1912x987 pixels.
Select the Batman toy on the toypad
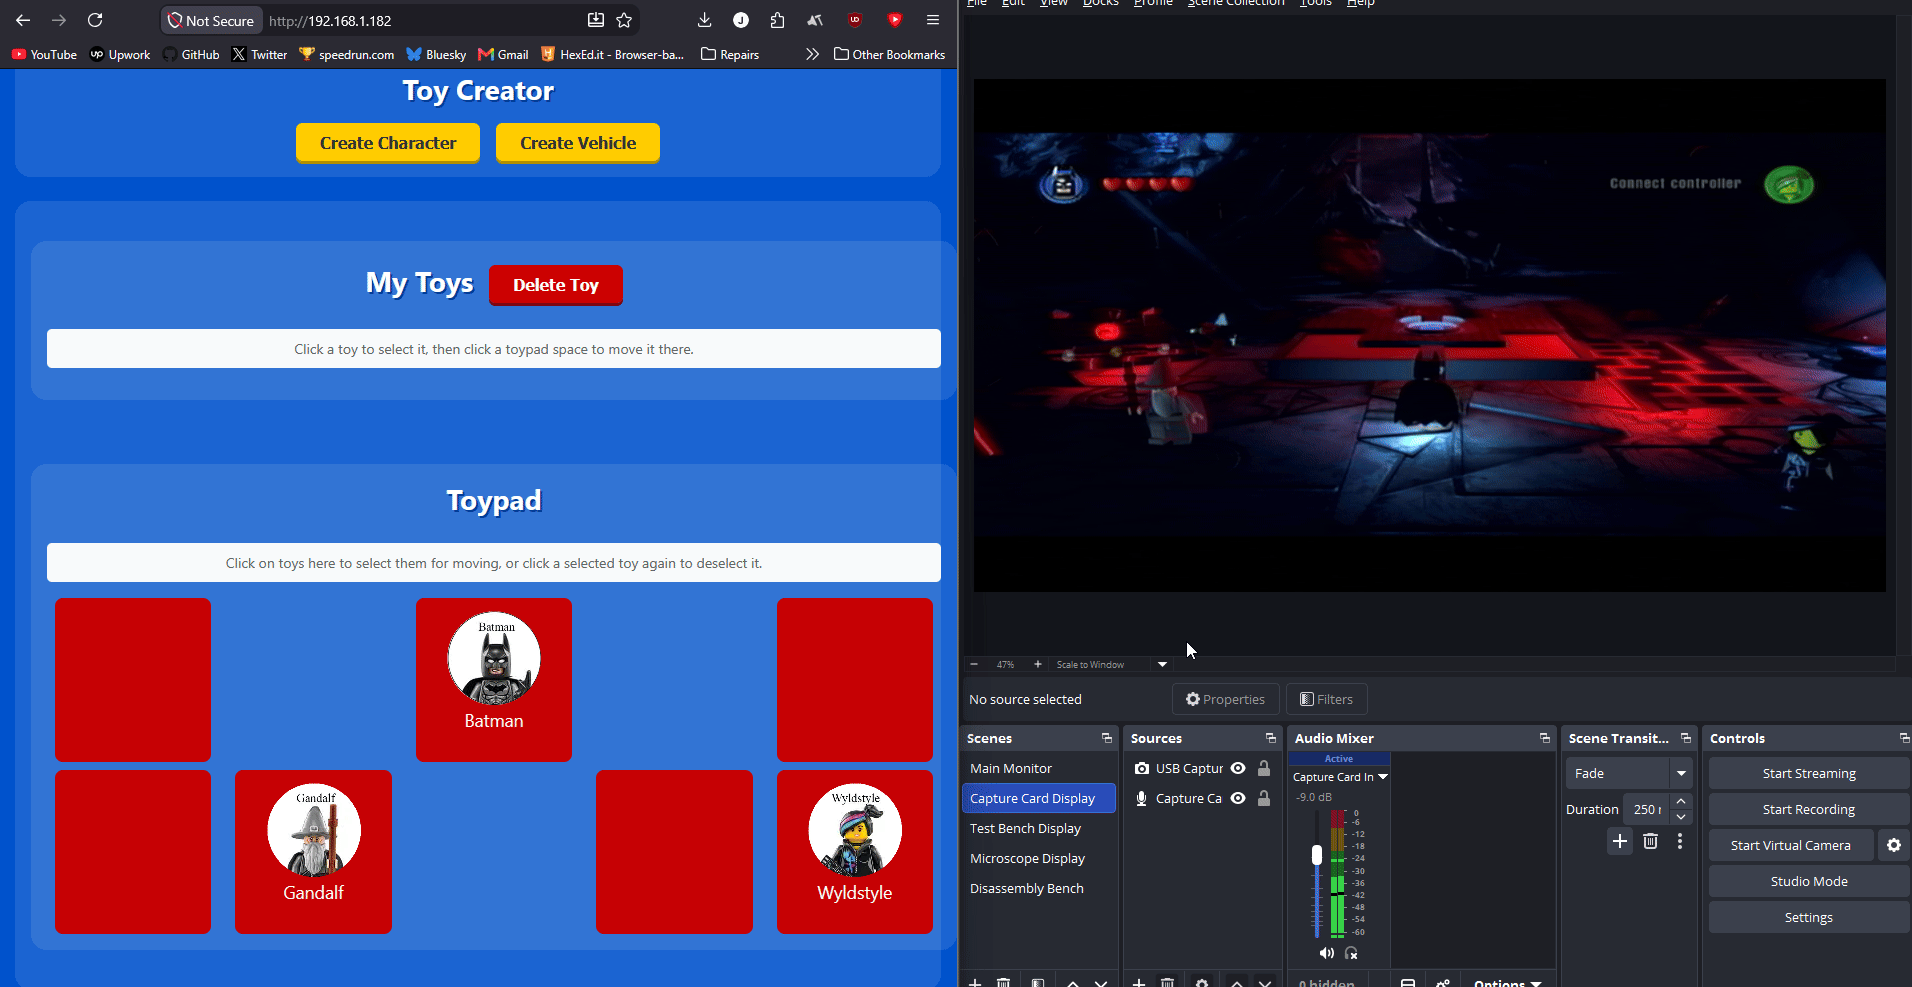[494, 679]
